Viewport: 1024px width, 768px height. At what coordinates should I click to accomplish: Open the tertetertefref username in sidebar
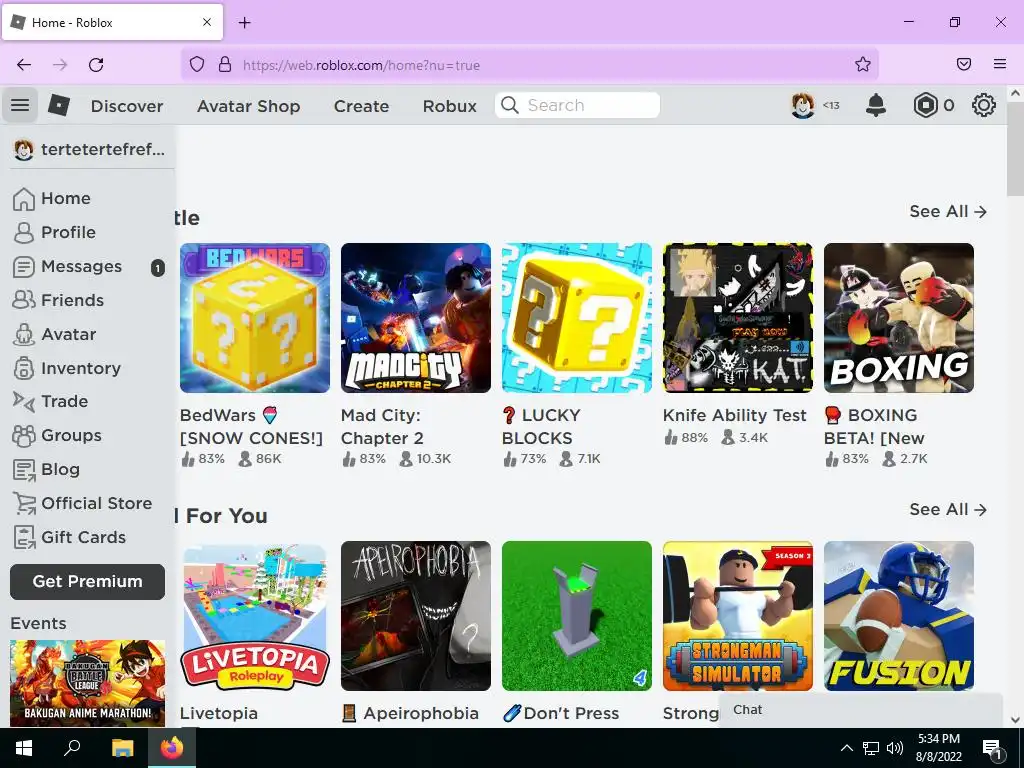(x=103, y=150)
